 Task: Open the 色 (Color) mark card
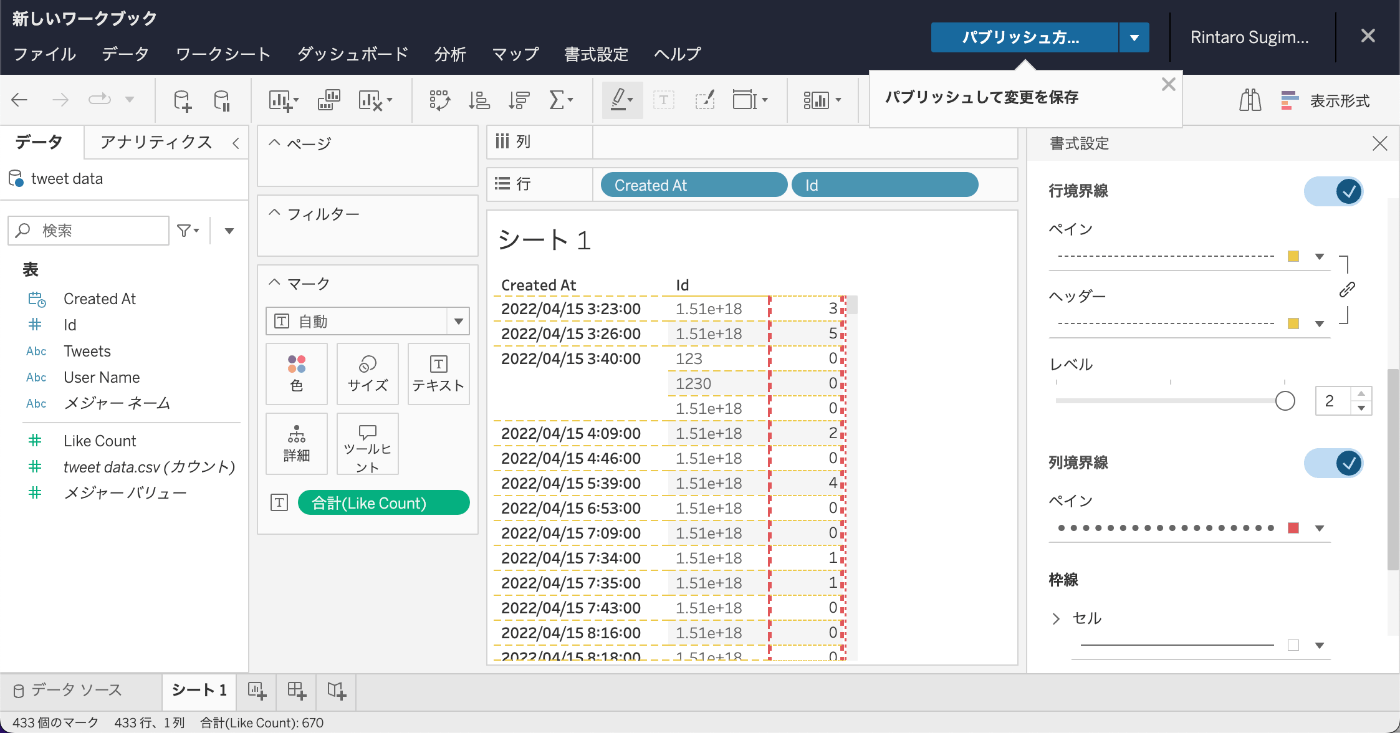click(296, 374)
